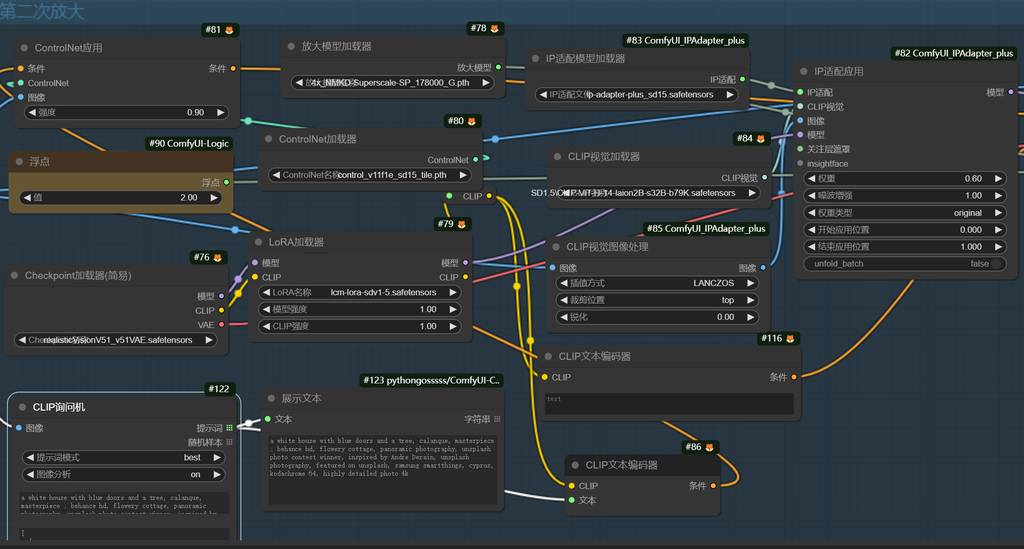Viewport: 1024px width, 549px height.
Task: Click the collapse dot on LoRA加载器 node
Action: [x=257, y=242]
